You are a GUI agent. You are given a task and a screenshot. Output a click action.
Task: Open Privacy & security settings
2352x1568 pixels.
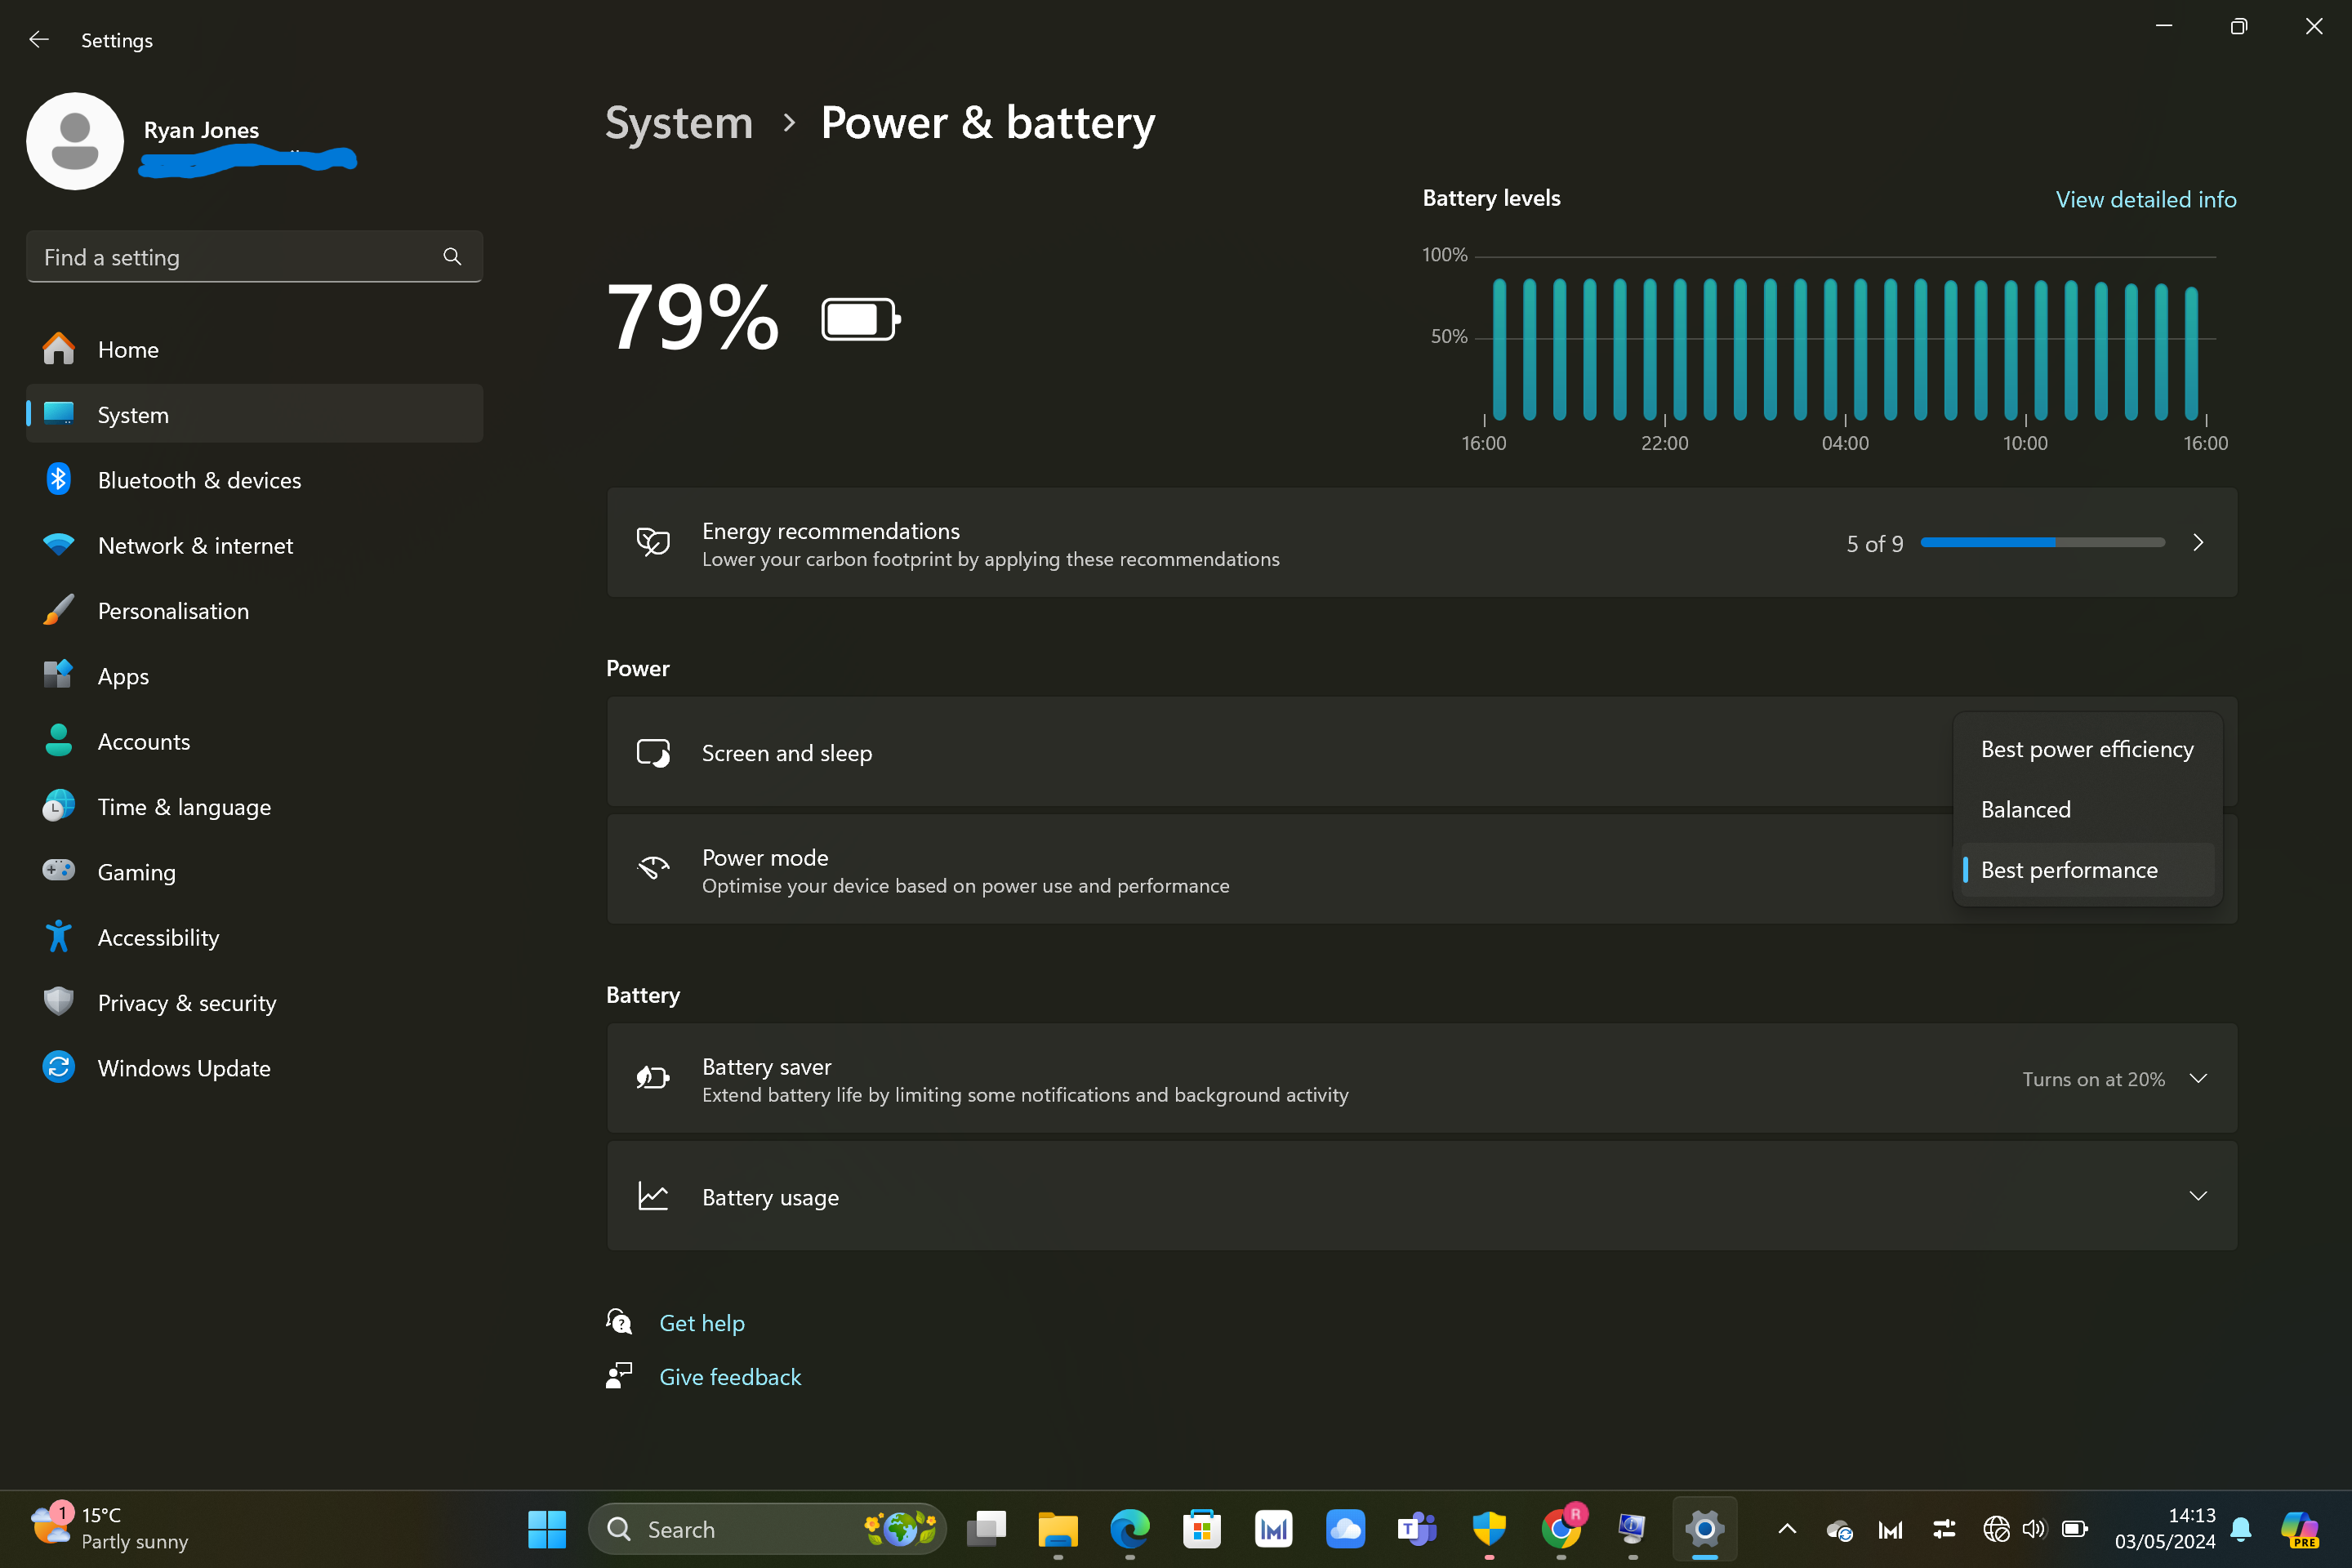[254, 1002]
